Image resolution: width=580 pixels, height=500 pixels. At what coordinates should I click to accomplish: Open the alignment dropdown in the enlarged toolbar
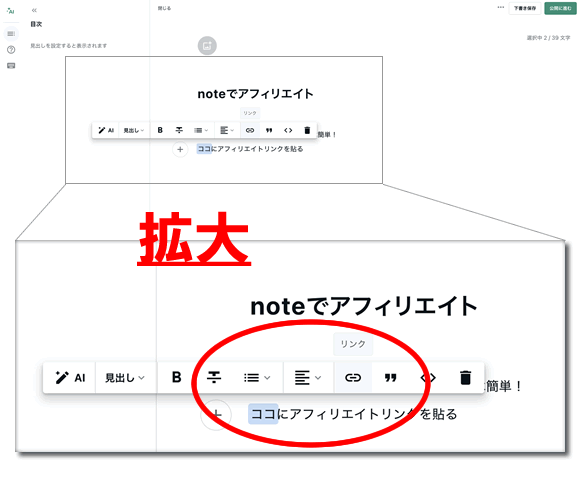(308, 378)
